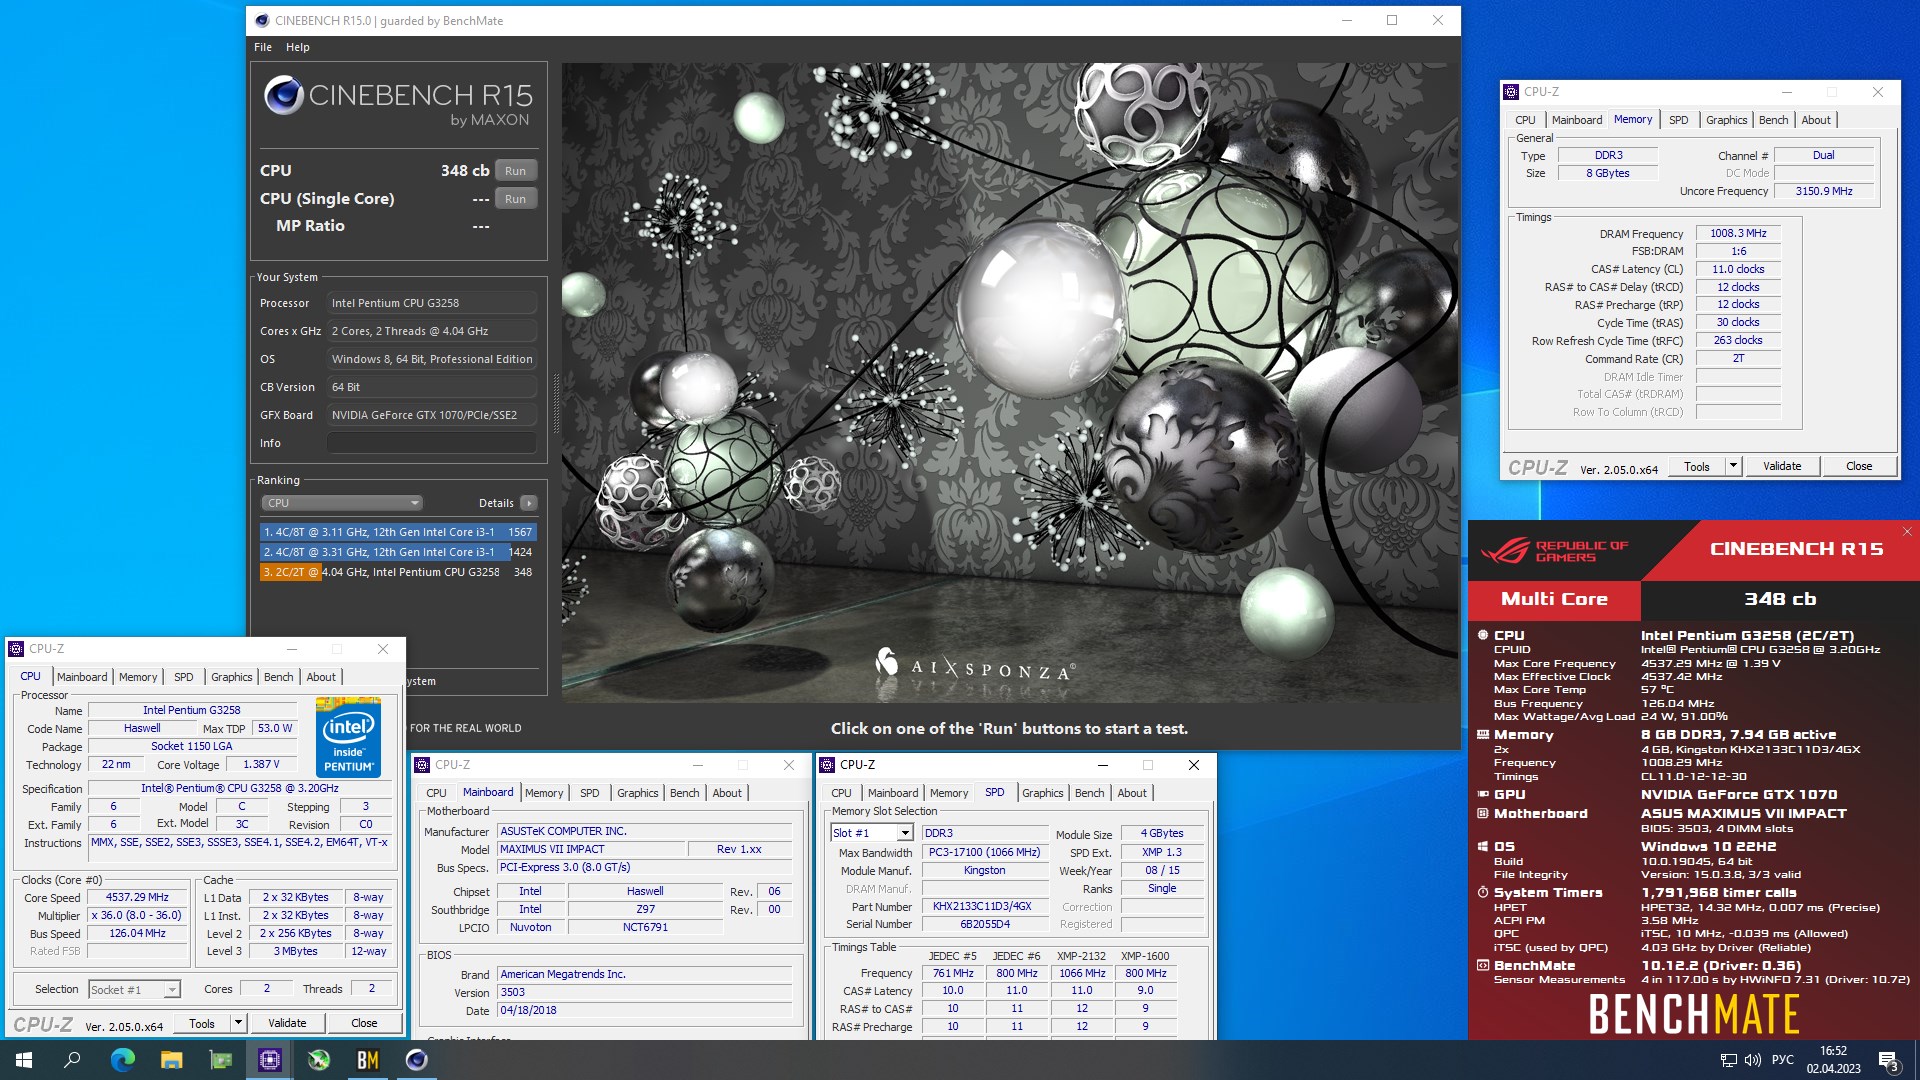Screen dimensions: 1920x1080
Task: Click the OS Windows icon in BenchMate
Action: point(1483,846)
